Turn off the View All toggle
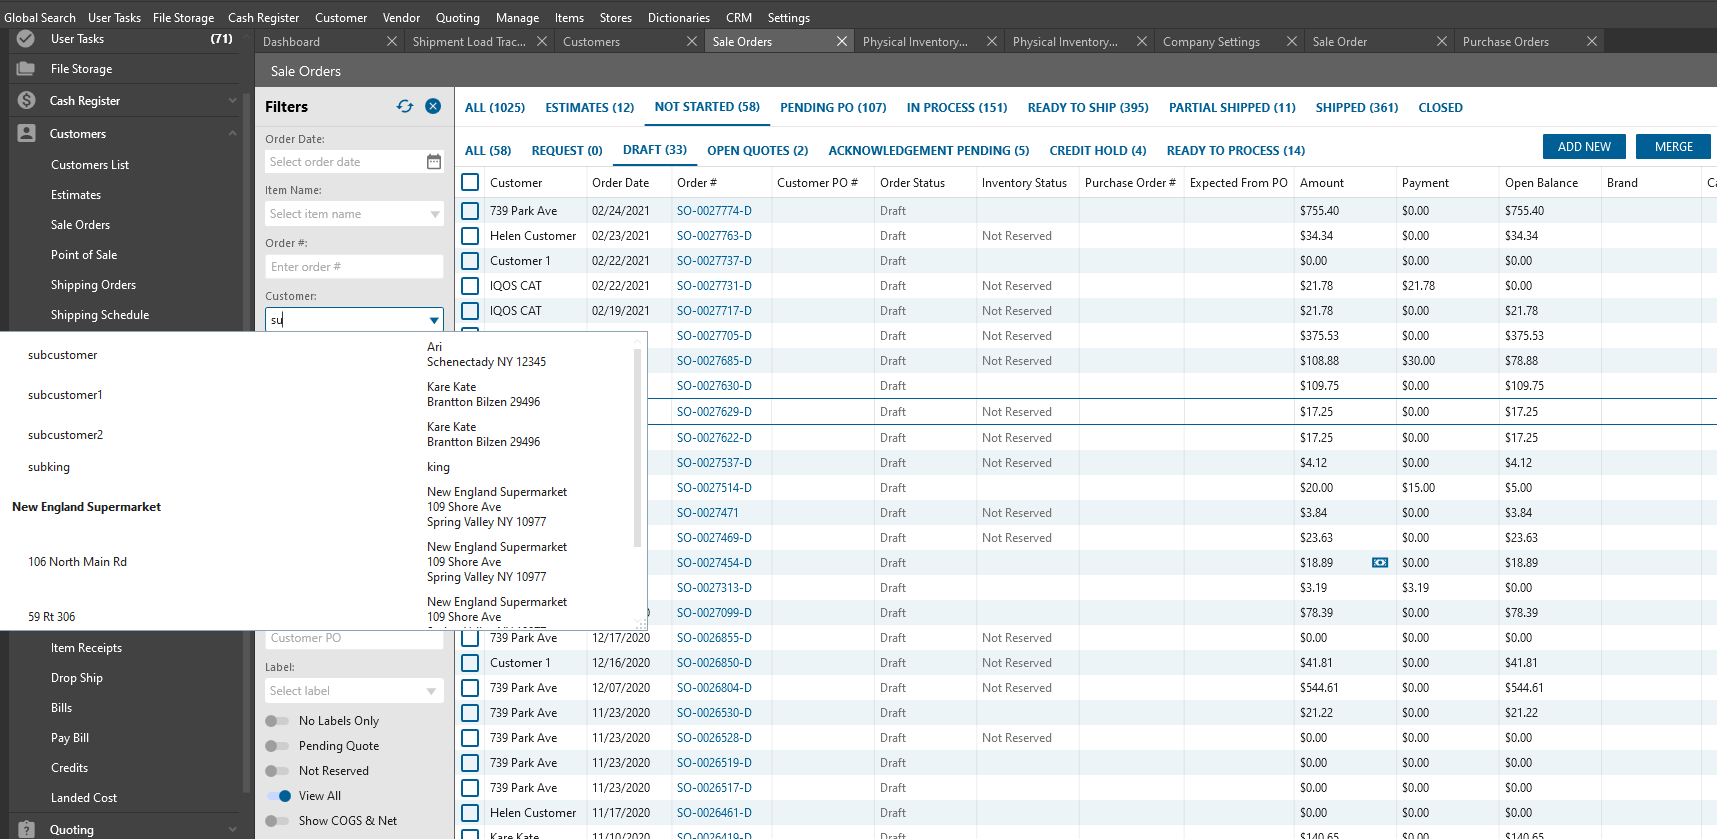1717x839 pixels. pyautogui.click(x=278, y=796)
